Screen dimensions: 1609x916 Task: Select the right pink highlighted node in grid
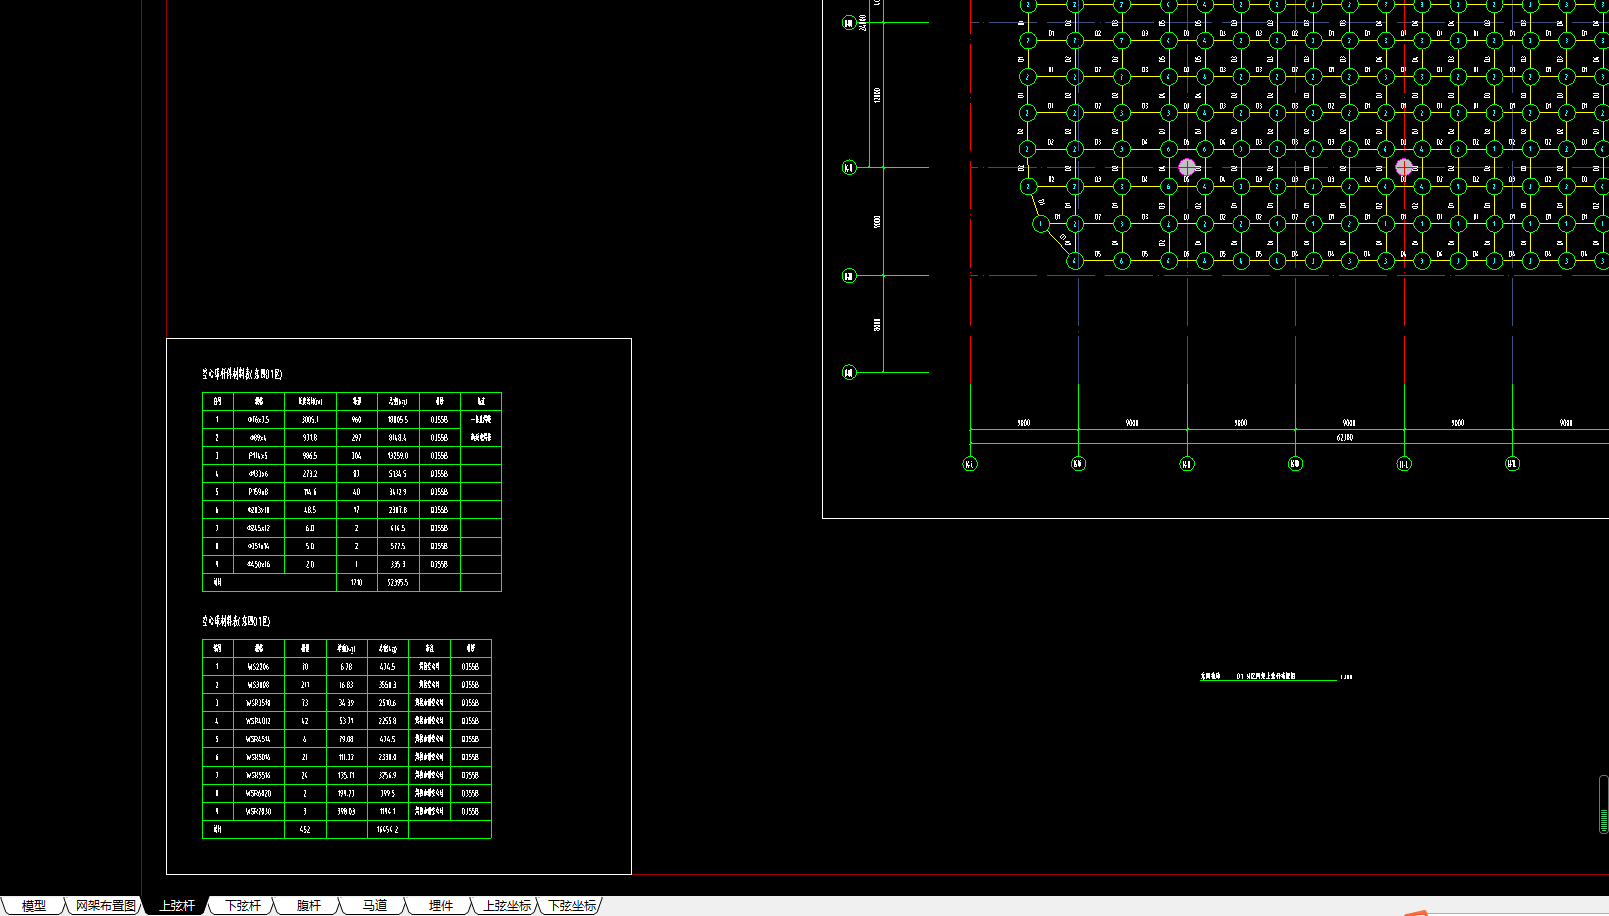tap(1404, 167)
